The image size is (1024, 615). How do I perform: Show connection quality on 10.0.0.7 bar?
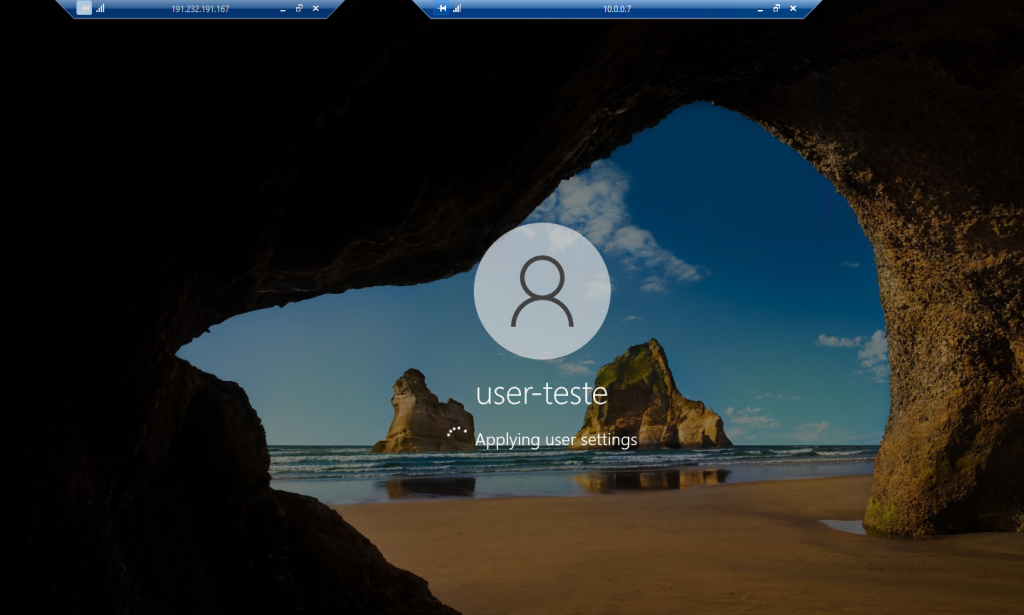[x=457, y=8]
